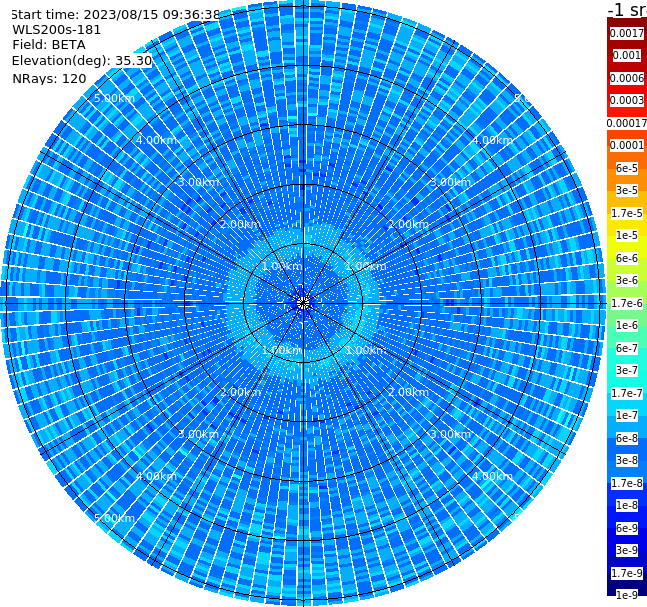Click the 1.7e-6 color bar label
647x607 pixels.
coord(627,303)
